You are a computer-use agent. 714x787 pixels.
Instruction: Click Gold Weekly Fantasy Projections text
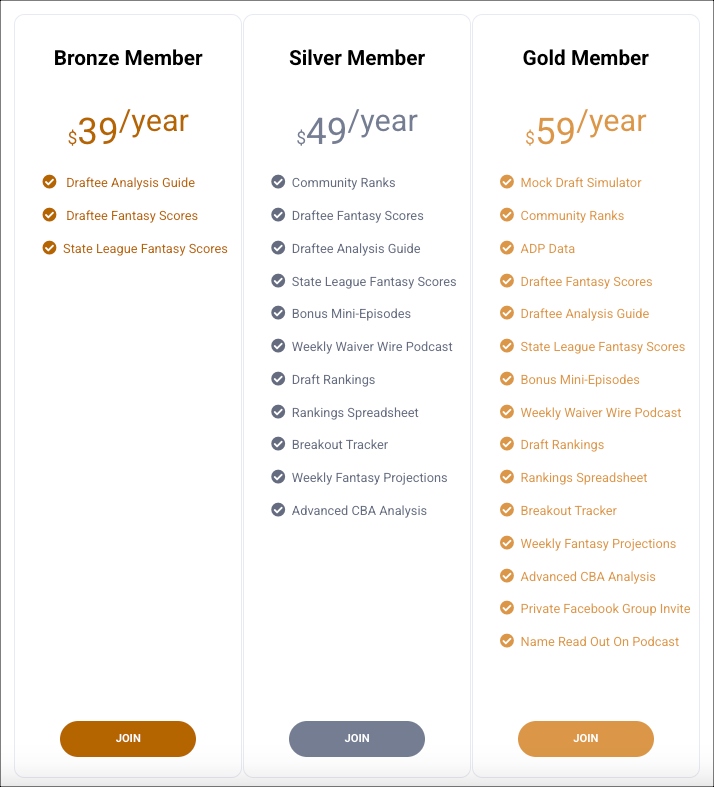(598, 544)
